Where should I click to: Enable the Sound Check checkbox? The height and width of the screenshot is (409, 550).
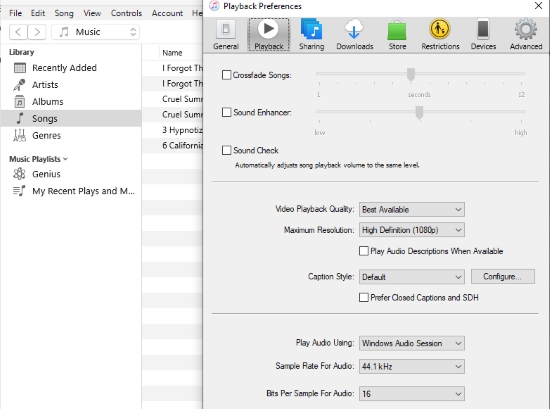(x=227, y=150)
